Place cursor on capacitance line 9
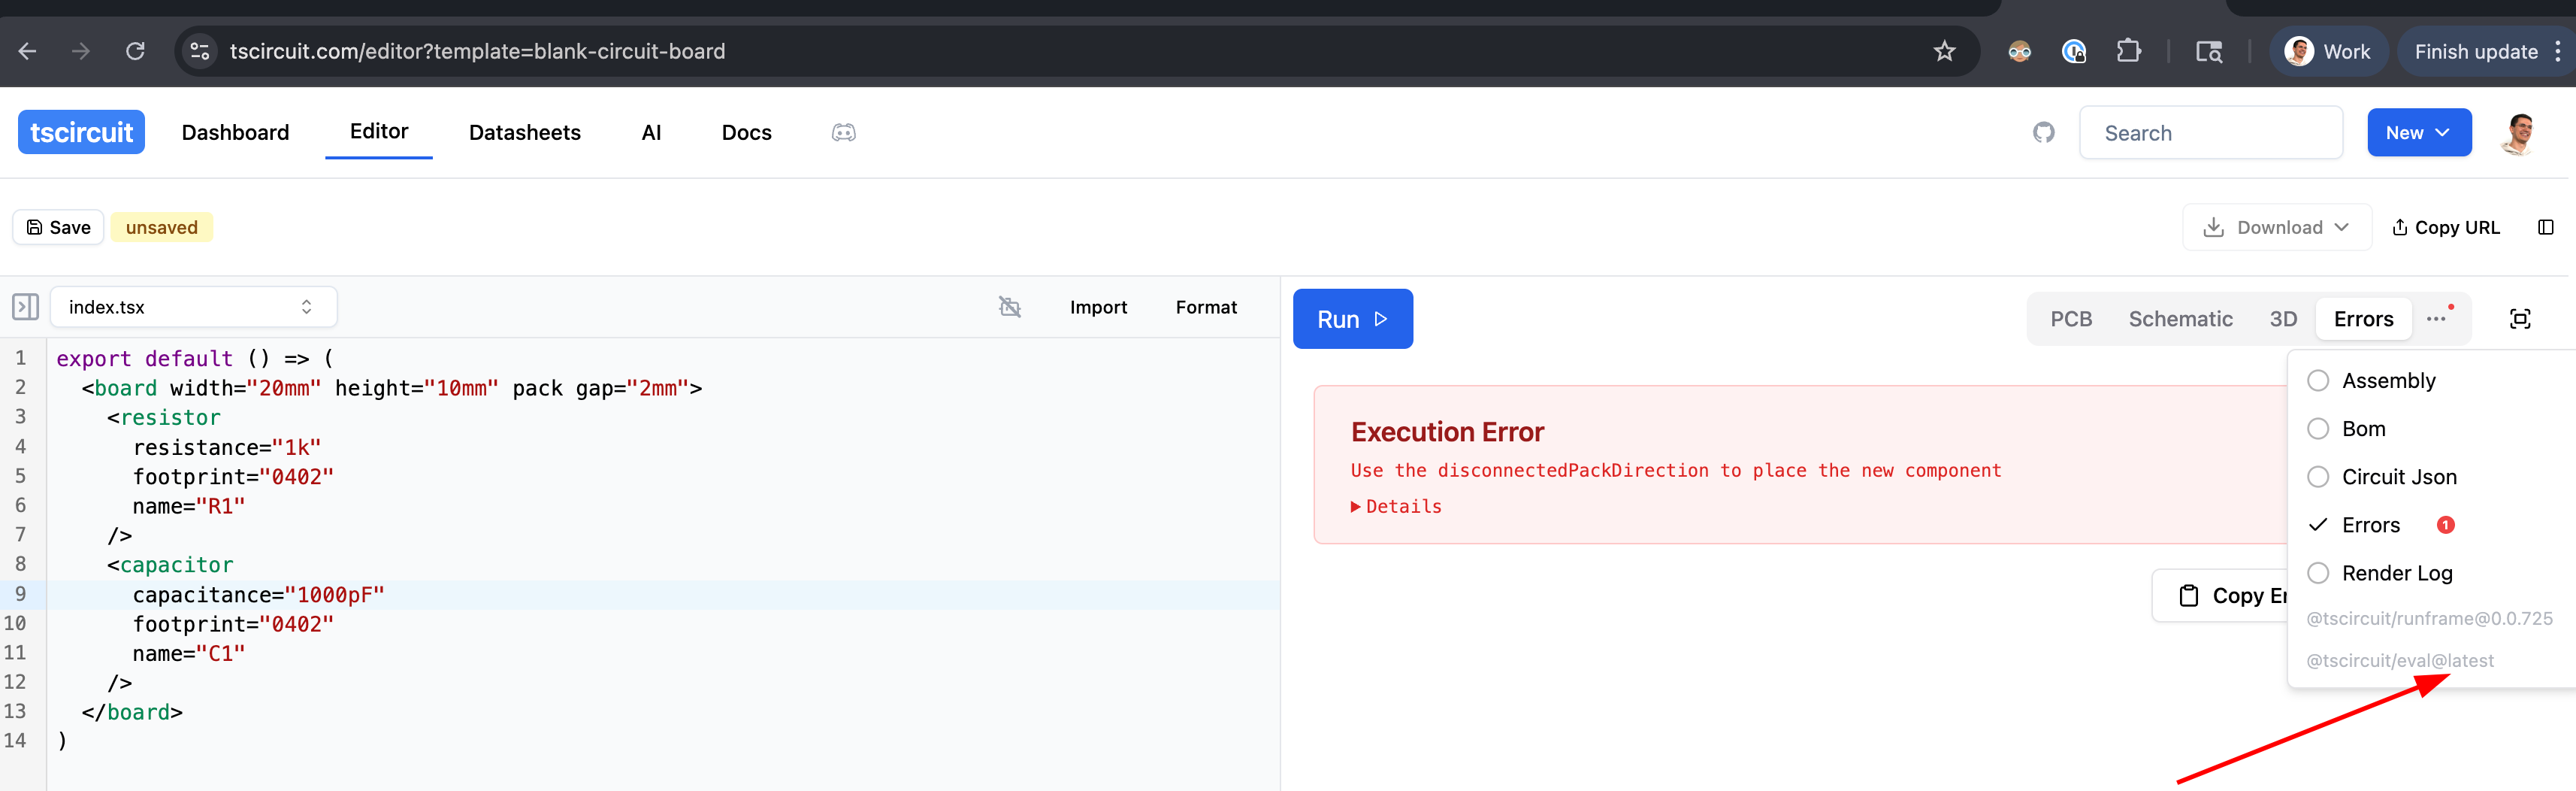 click(x=259, y=595)
